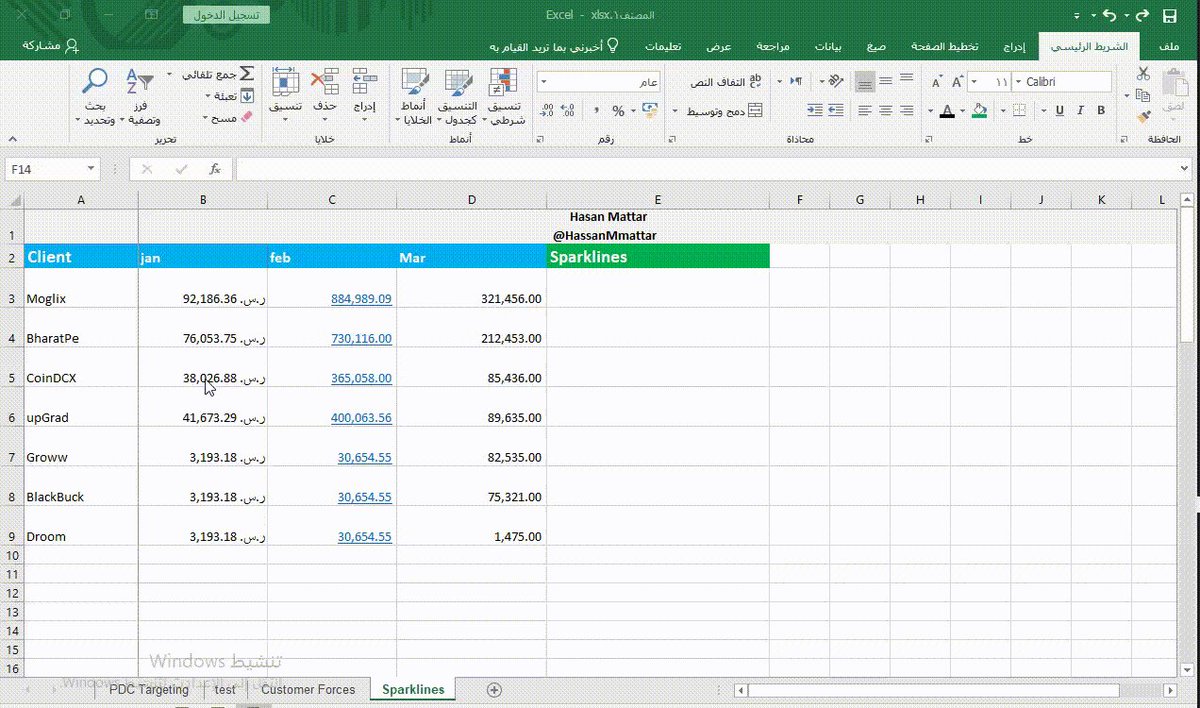Toggle Middle Align
The height and width of the screenshot is (708, 1200).
click(886, 81)
